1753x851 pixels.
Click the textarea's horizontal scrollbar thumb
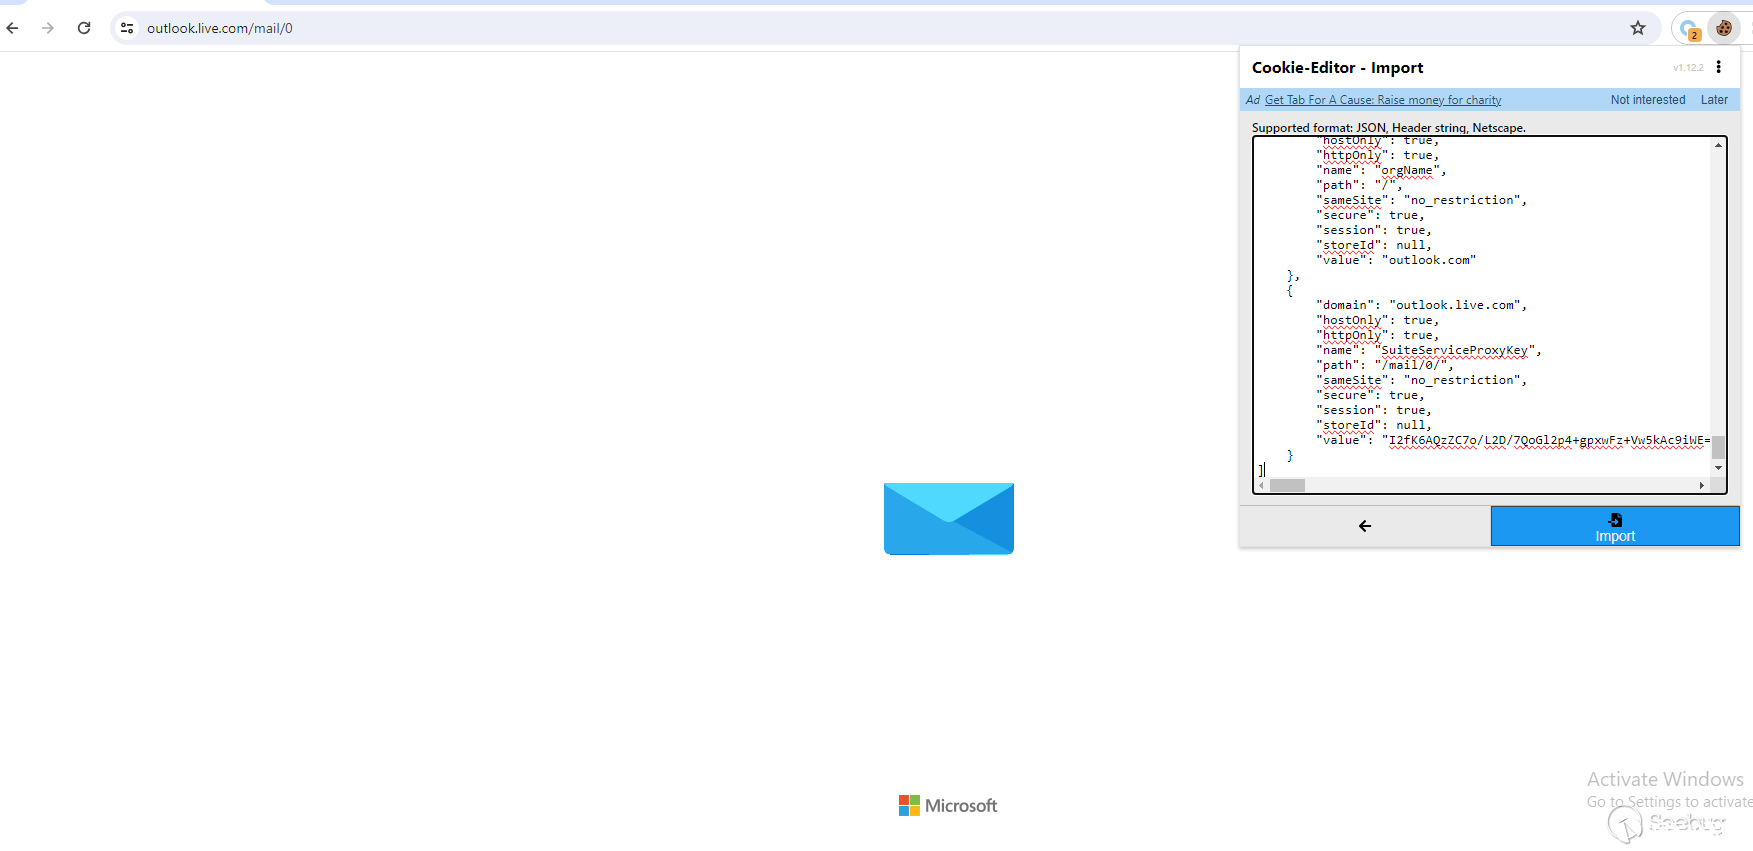(x=1288, y=485)
